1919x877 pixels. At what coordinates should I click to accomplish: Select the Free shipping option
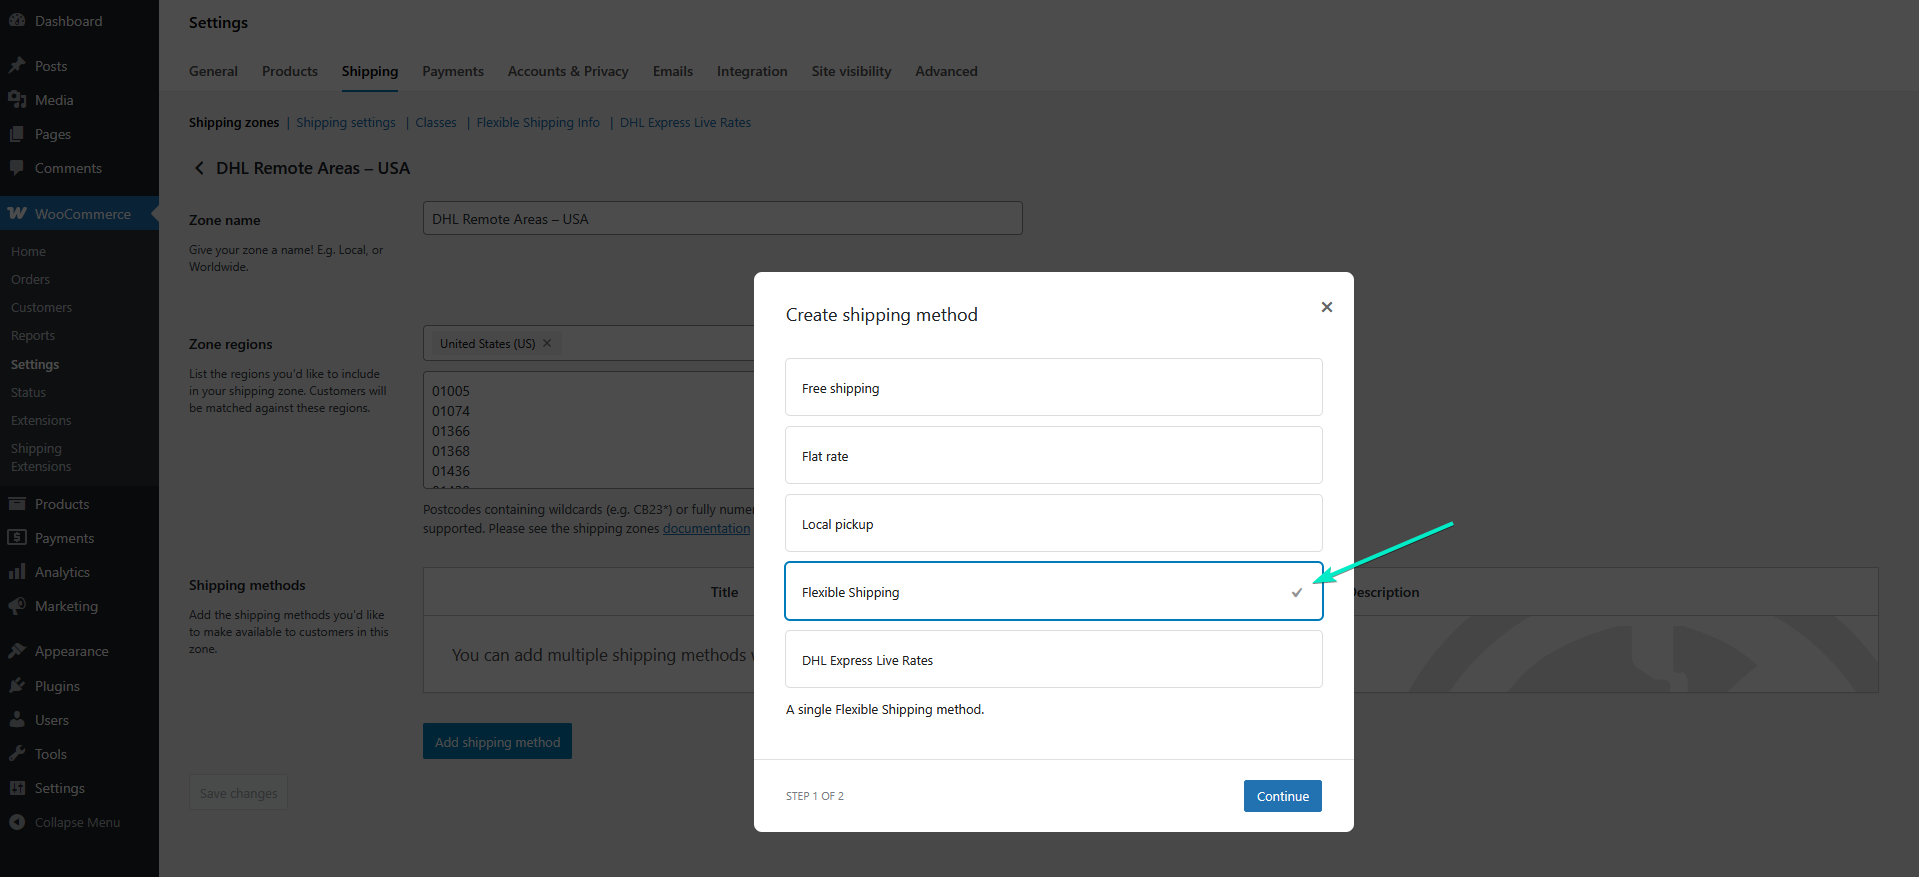tap(1054, 387)
